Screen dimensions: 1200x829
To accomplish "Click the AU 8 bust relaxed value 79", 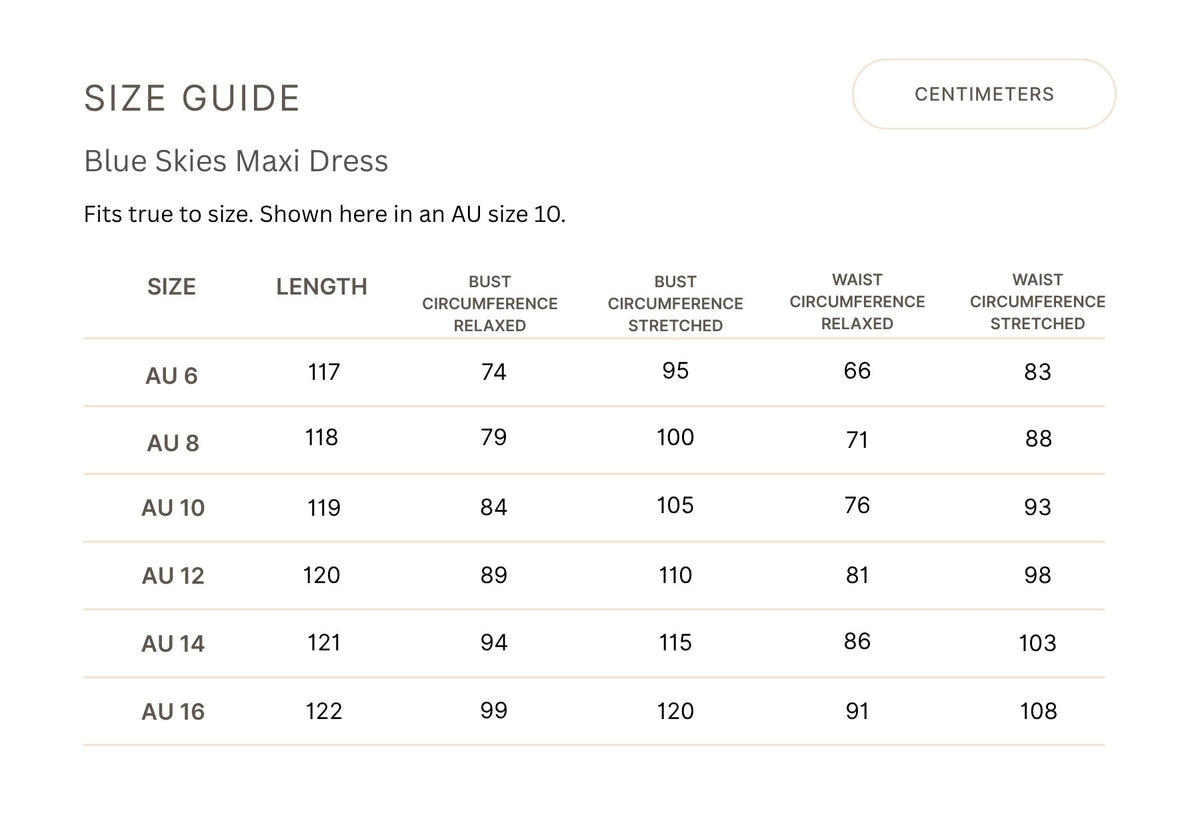I will [x=492, y=439].
